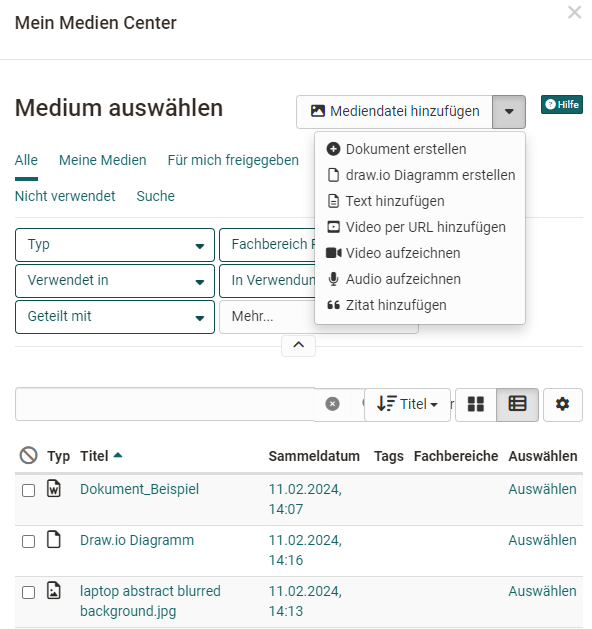
Task: Click the image file icon of laptop abstract row
Action: point(54,590)
